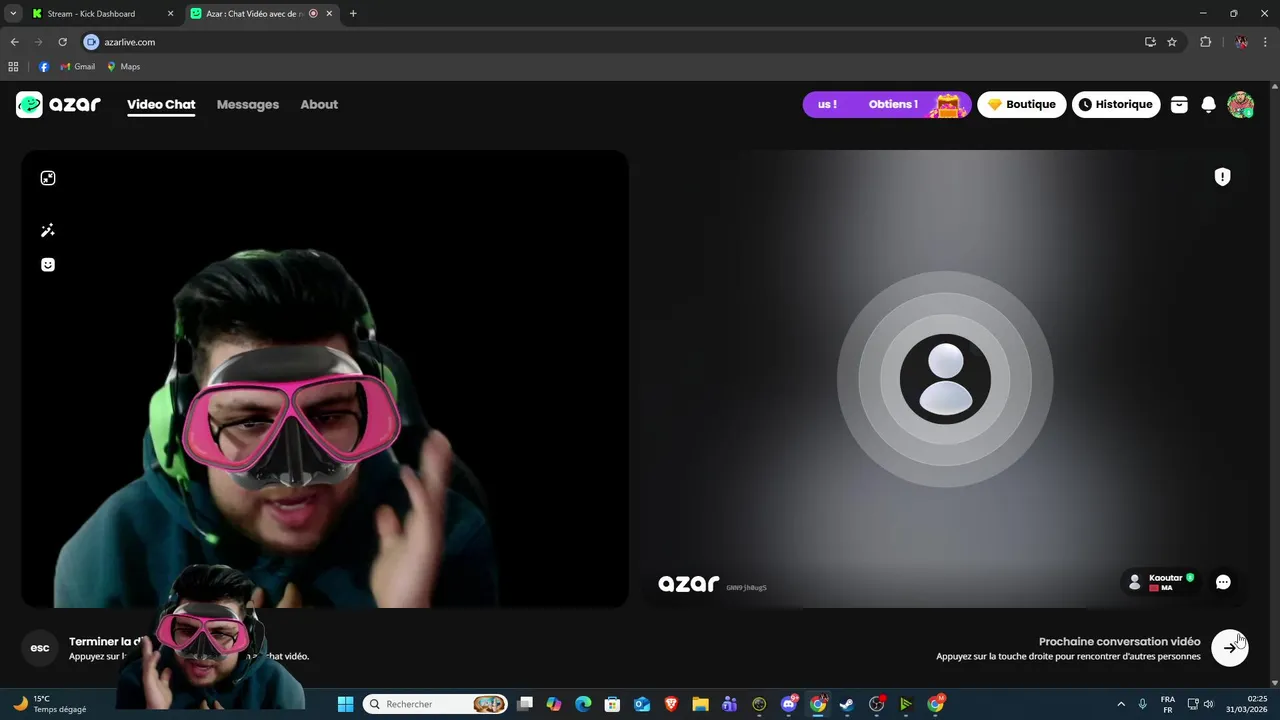This screenshot has width=1280, height=720.
Task: Click the partner avatar placeholder
Action: [x=945, y=379]
